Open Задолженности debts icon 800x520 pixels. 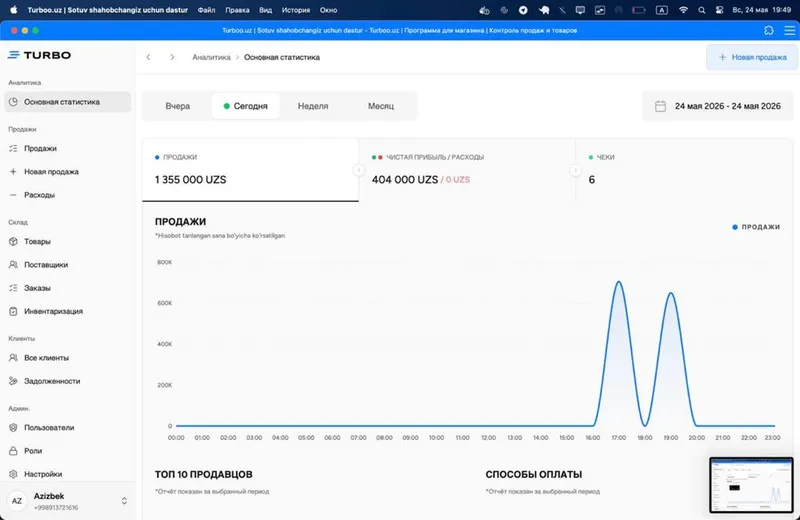pyautogui.click(x=13, y=381)
